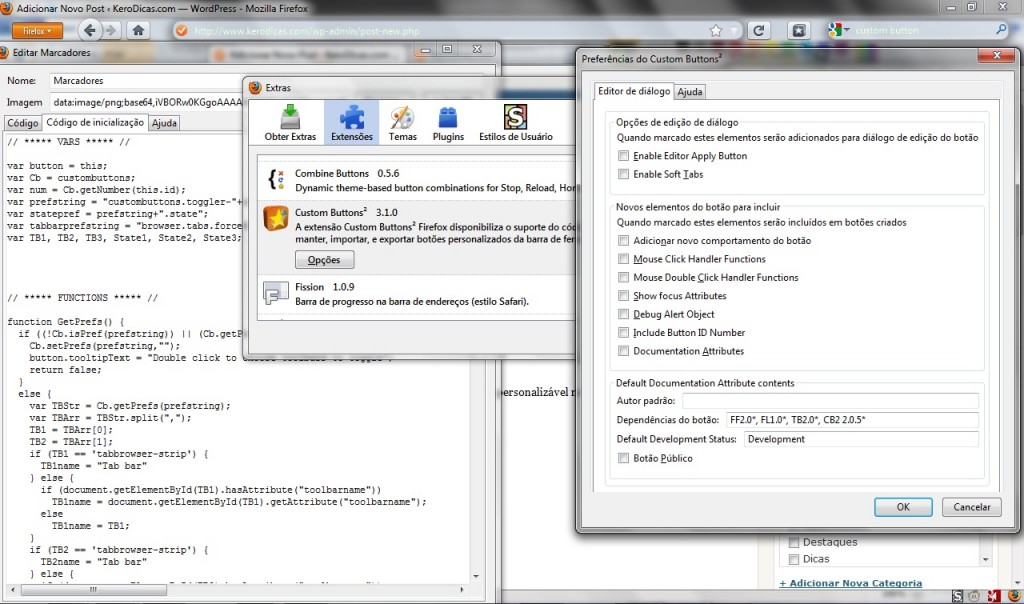Toggle Mouse Double Click Handler Functions
1024x604 pixels.
(624, 277)
